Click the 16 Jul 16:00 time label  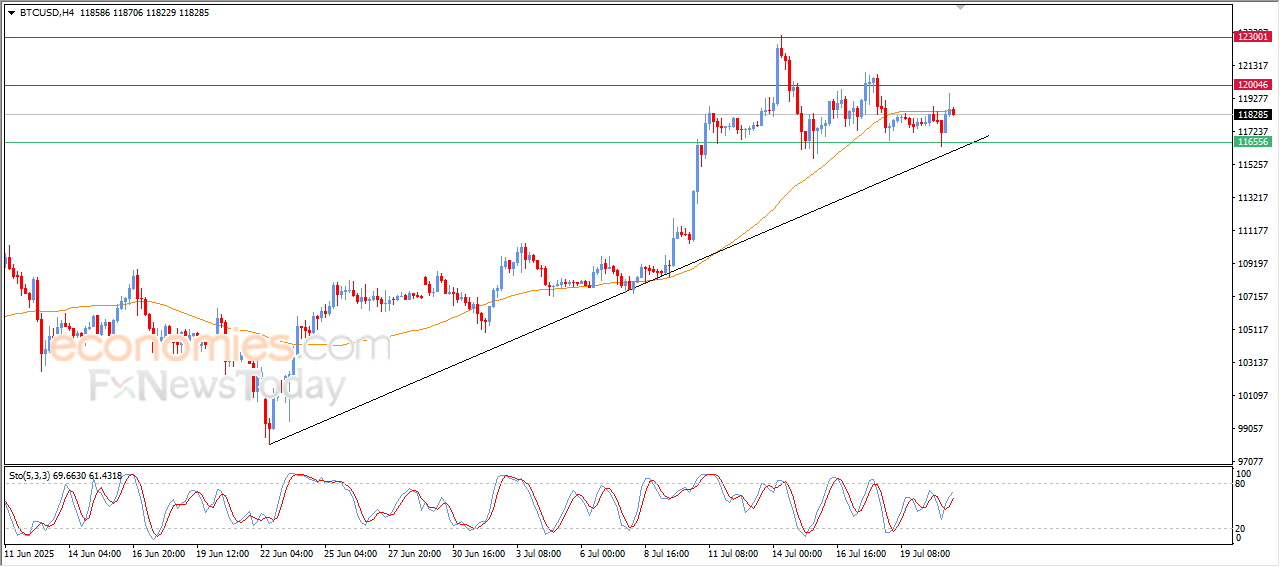pos(863,552)
